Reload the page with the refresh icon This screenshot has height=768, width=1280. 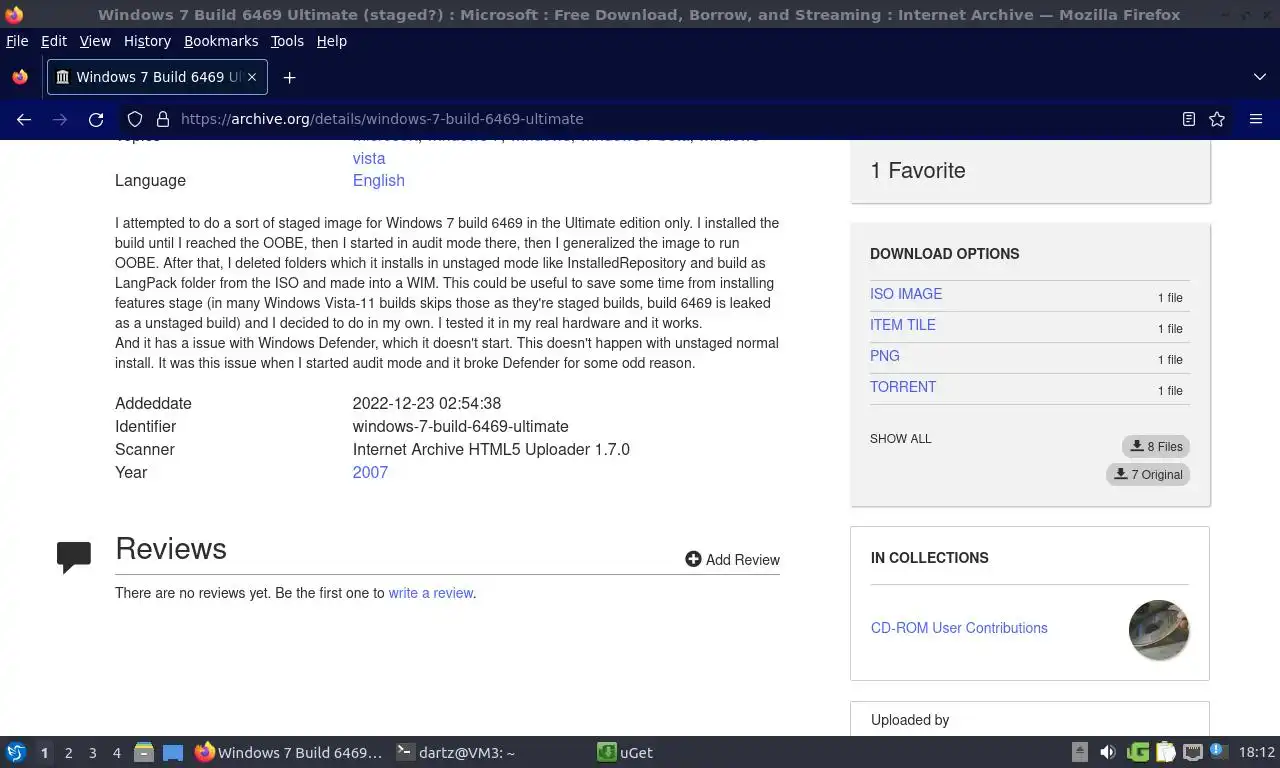[96, 119]
